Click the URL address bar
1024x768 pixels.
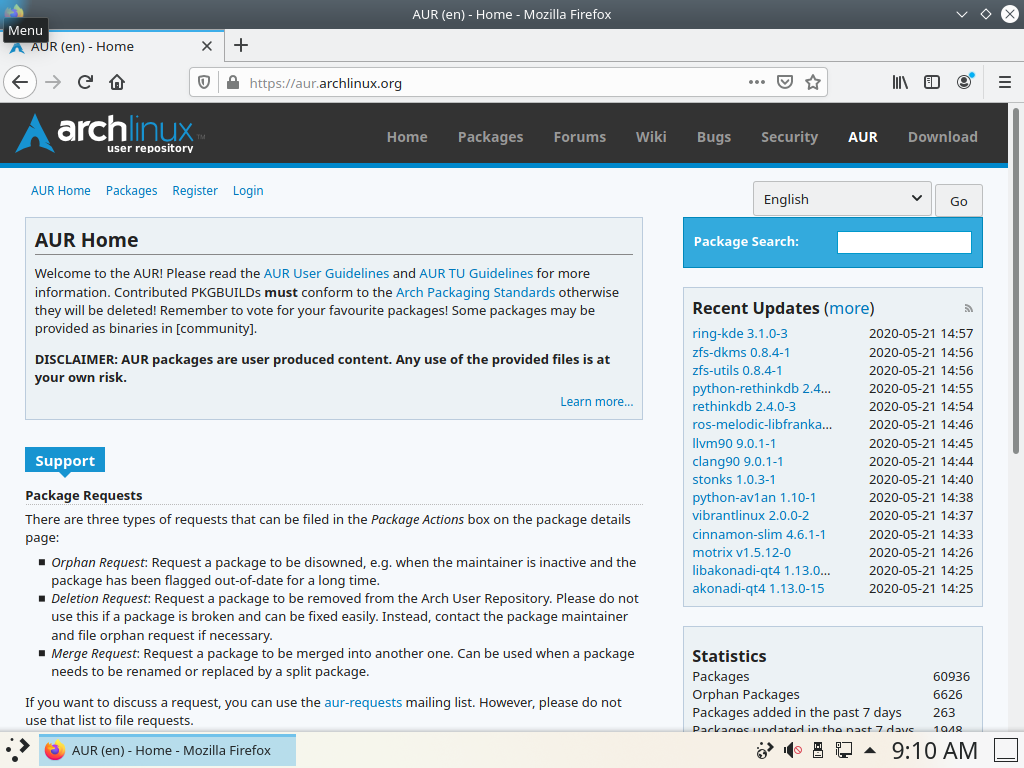tap(494, 83)
